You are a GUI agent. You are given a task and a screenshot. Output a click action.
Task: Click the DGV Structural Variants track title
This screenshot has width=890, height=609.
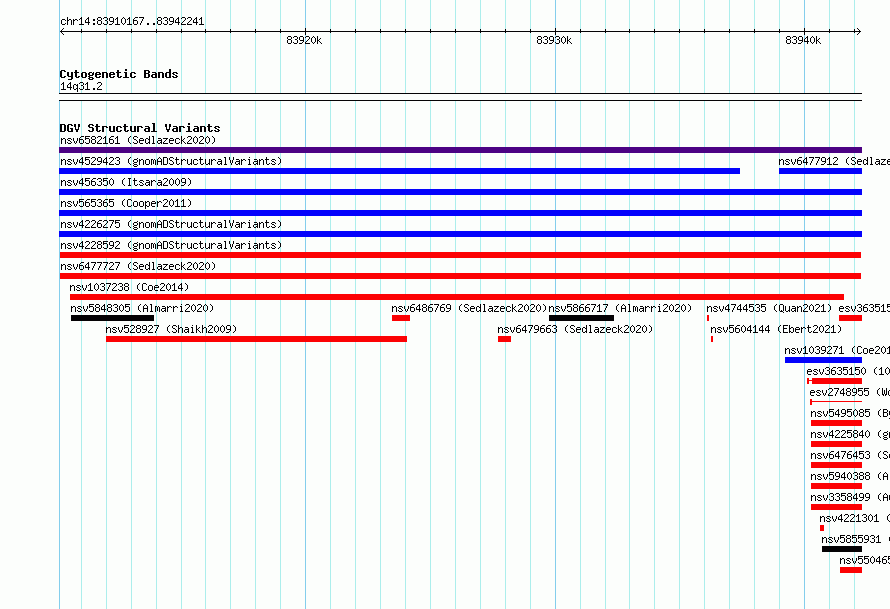[140, 128]
